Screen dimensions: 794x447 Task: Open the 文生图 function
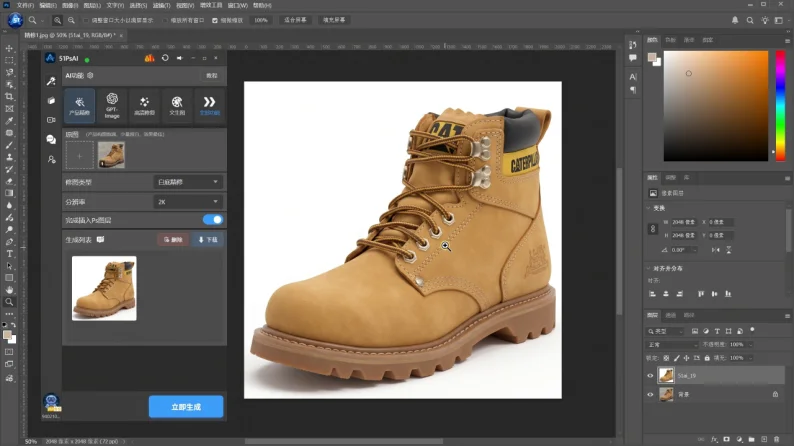pos(177,106)
